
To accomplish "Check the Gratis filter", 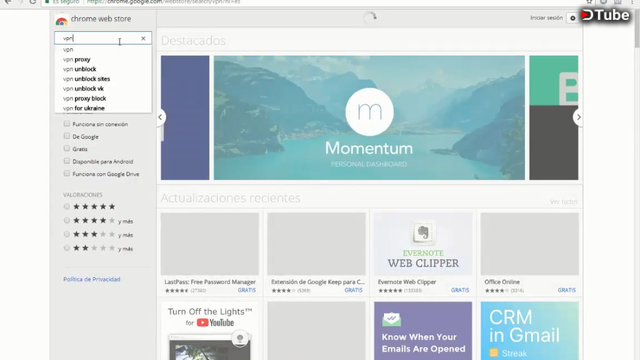I will 67,149.
